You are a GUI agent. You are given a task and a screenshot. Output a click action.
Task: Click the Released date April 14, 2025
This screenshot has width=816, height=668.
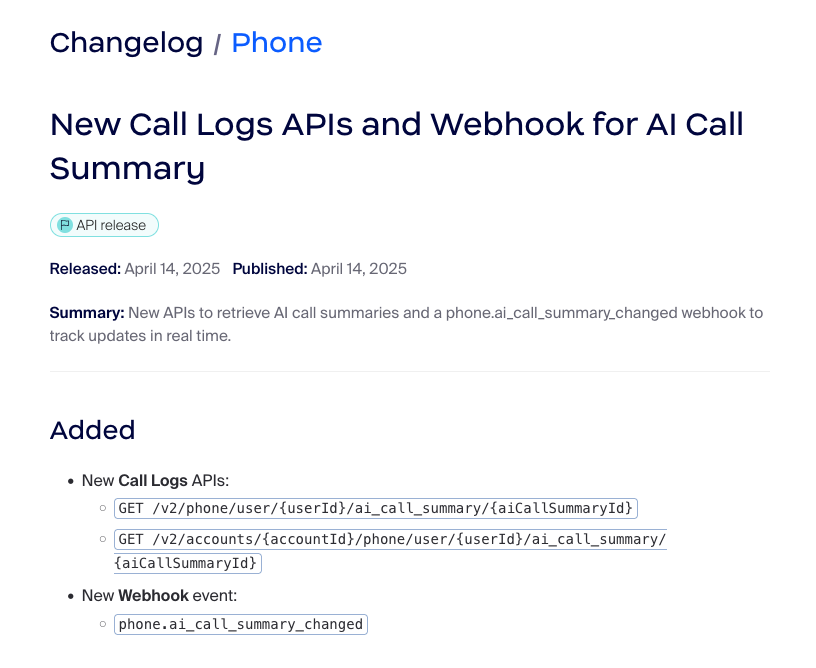coord(172,268)
